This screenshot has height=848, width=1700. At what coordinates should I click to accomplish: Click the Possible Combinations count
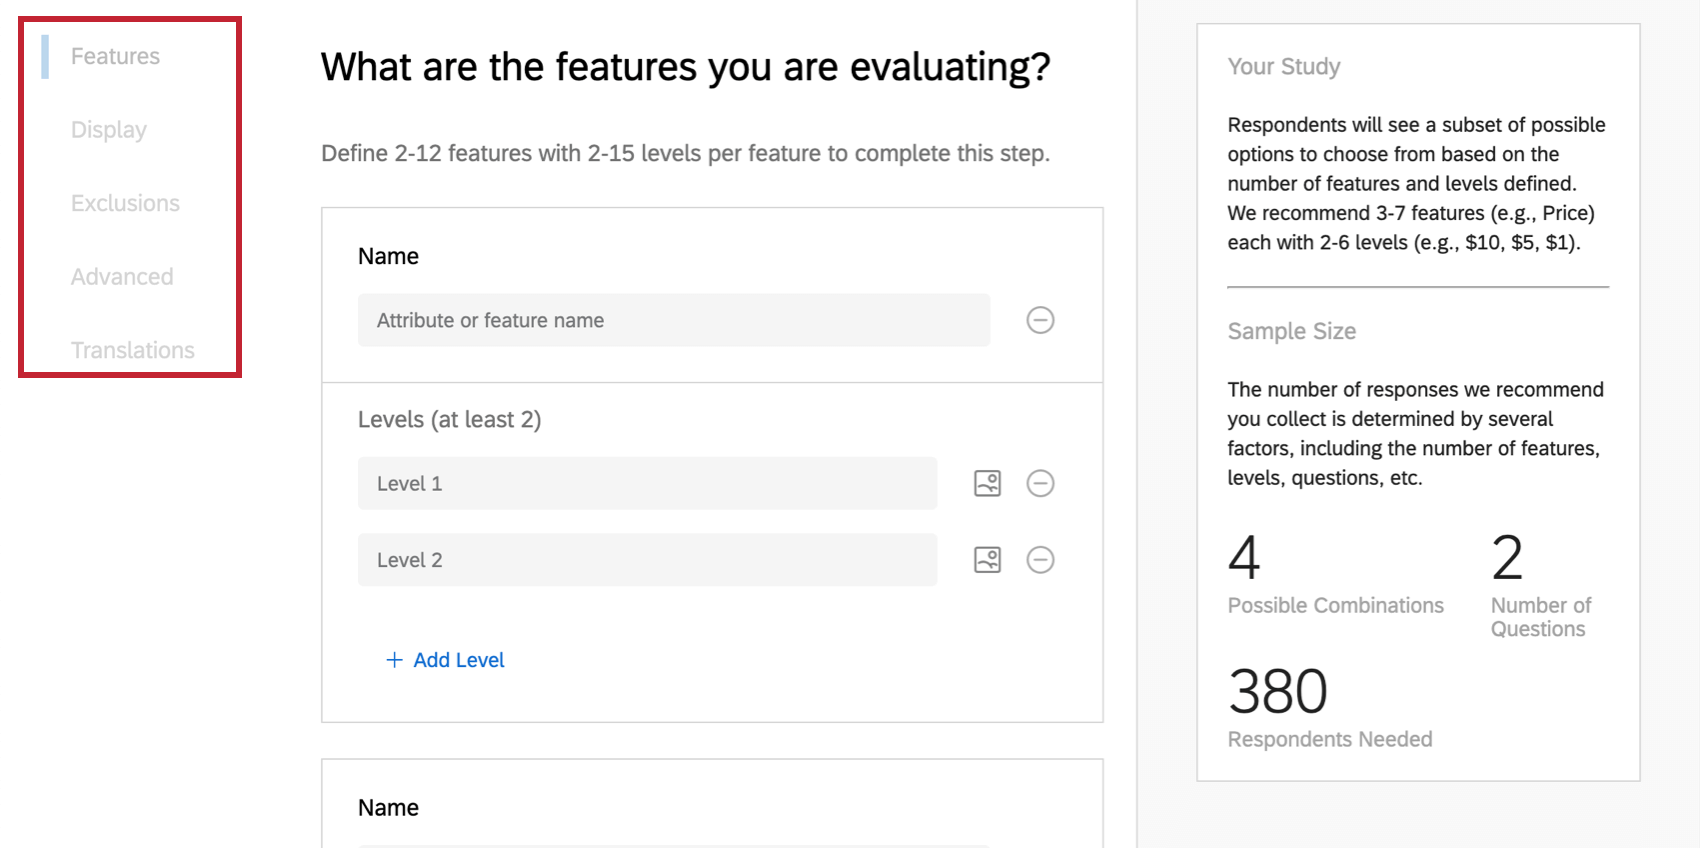[x=1244, y=558]
